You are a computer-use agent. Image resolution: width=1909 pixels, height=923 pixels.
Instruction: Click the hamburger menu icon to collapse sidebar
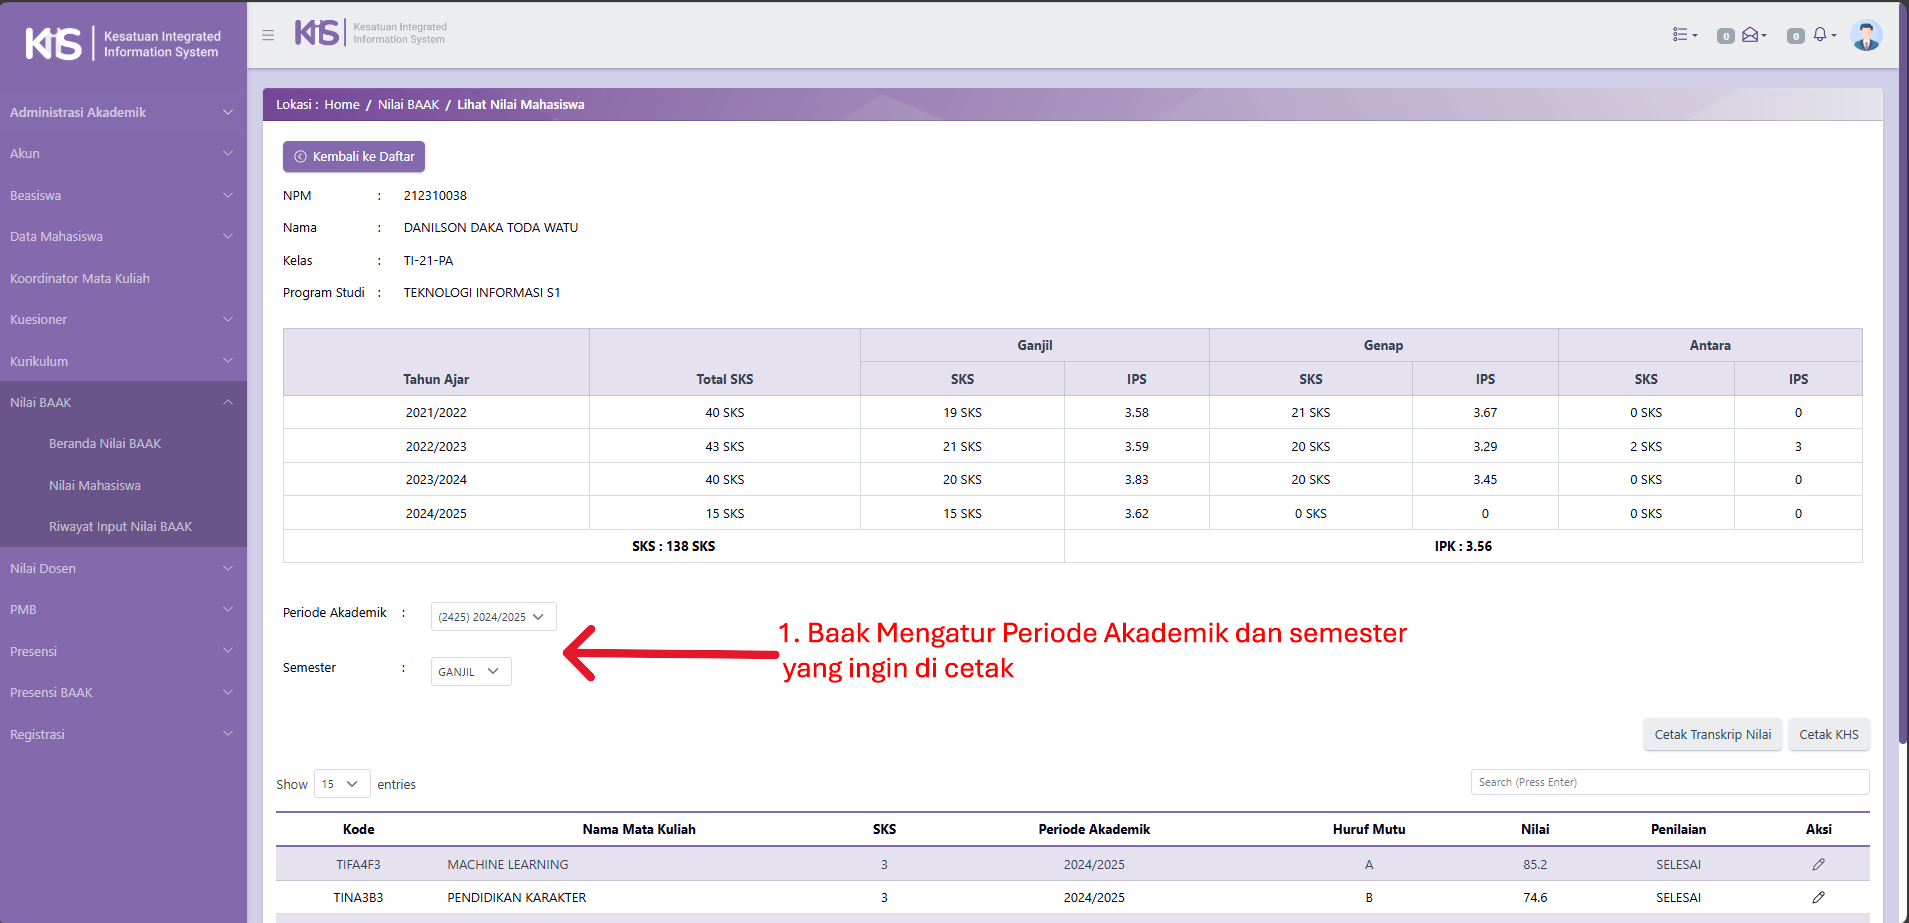tap(268, 35)
